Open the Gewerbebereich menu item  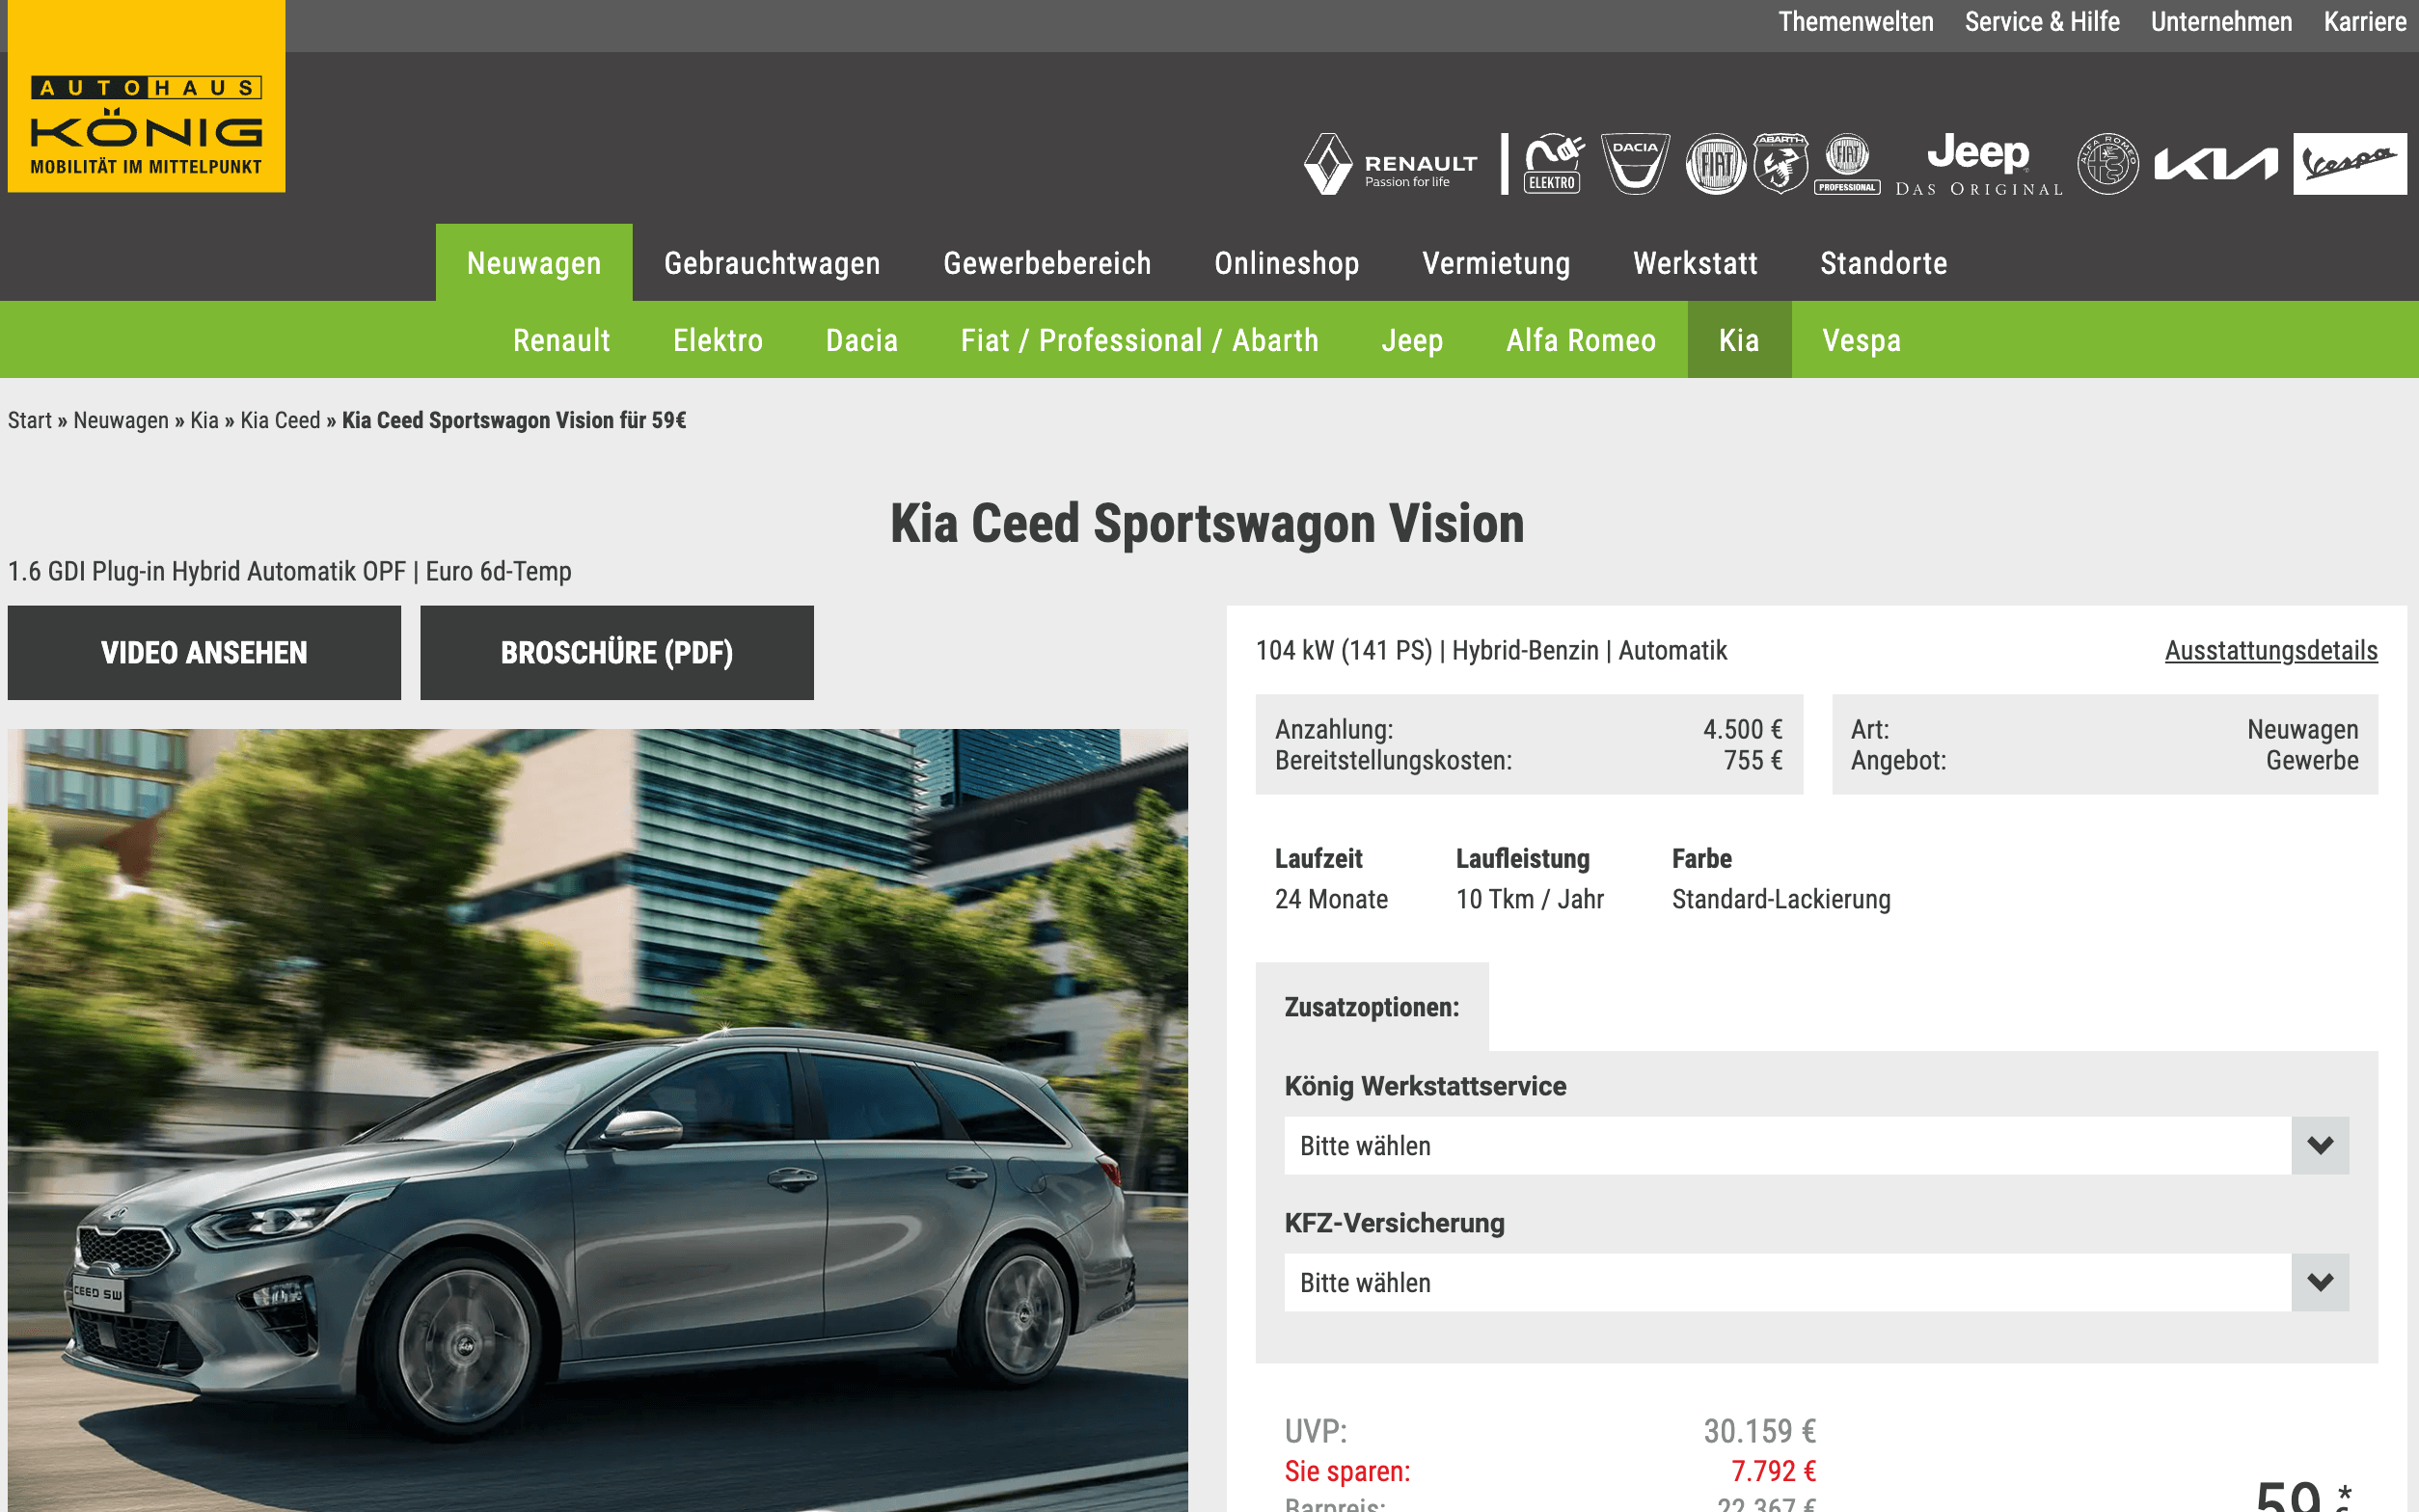tap(1047, 262)
